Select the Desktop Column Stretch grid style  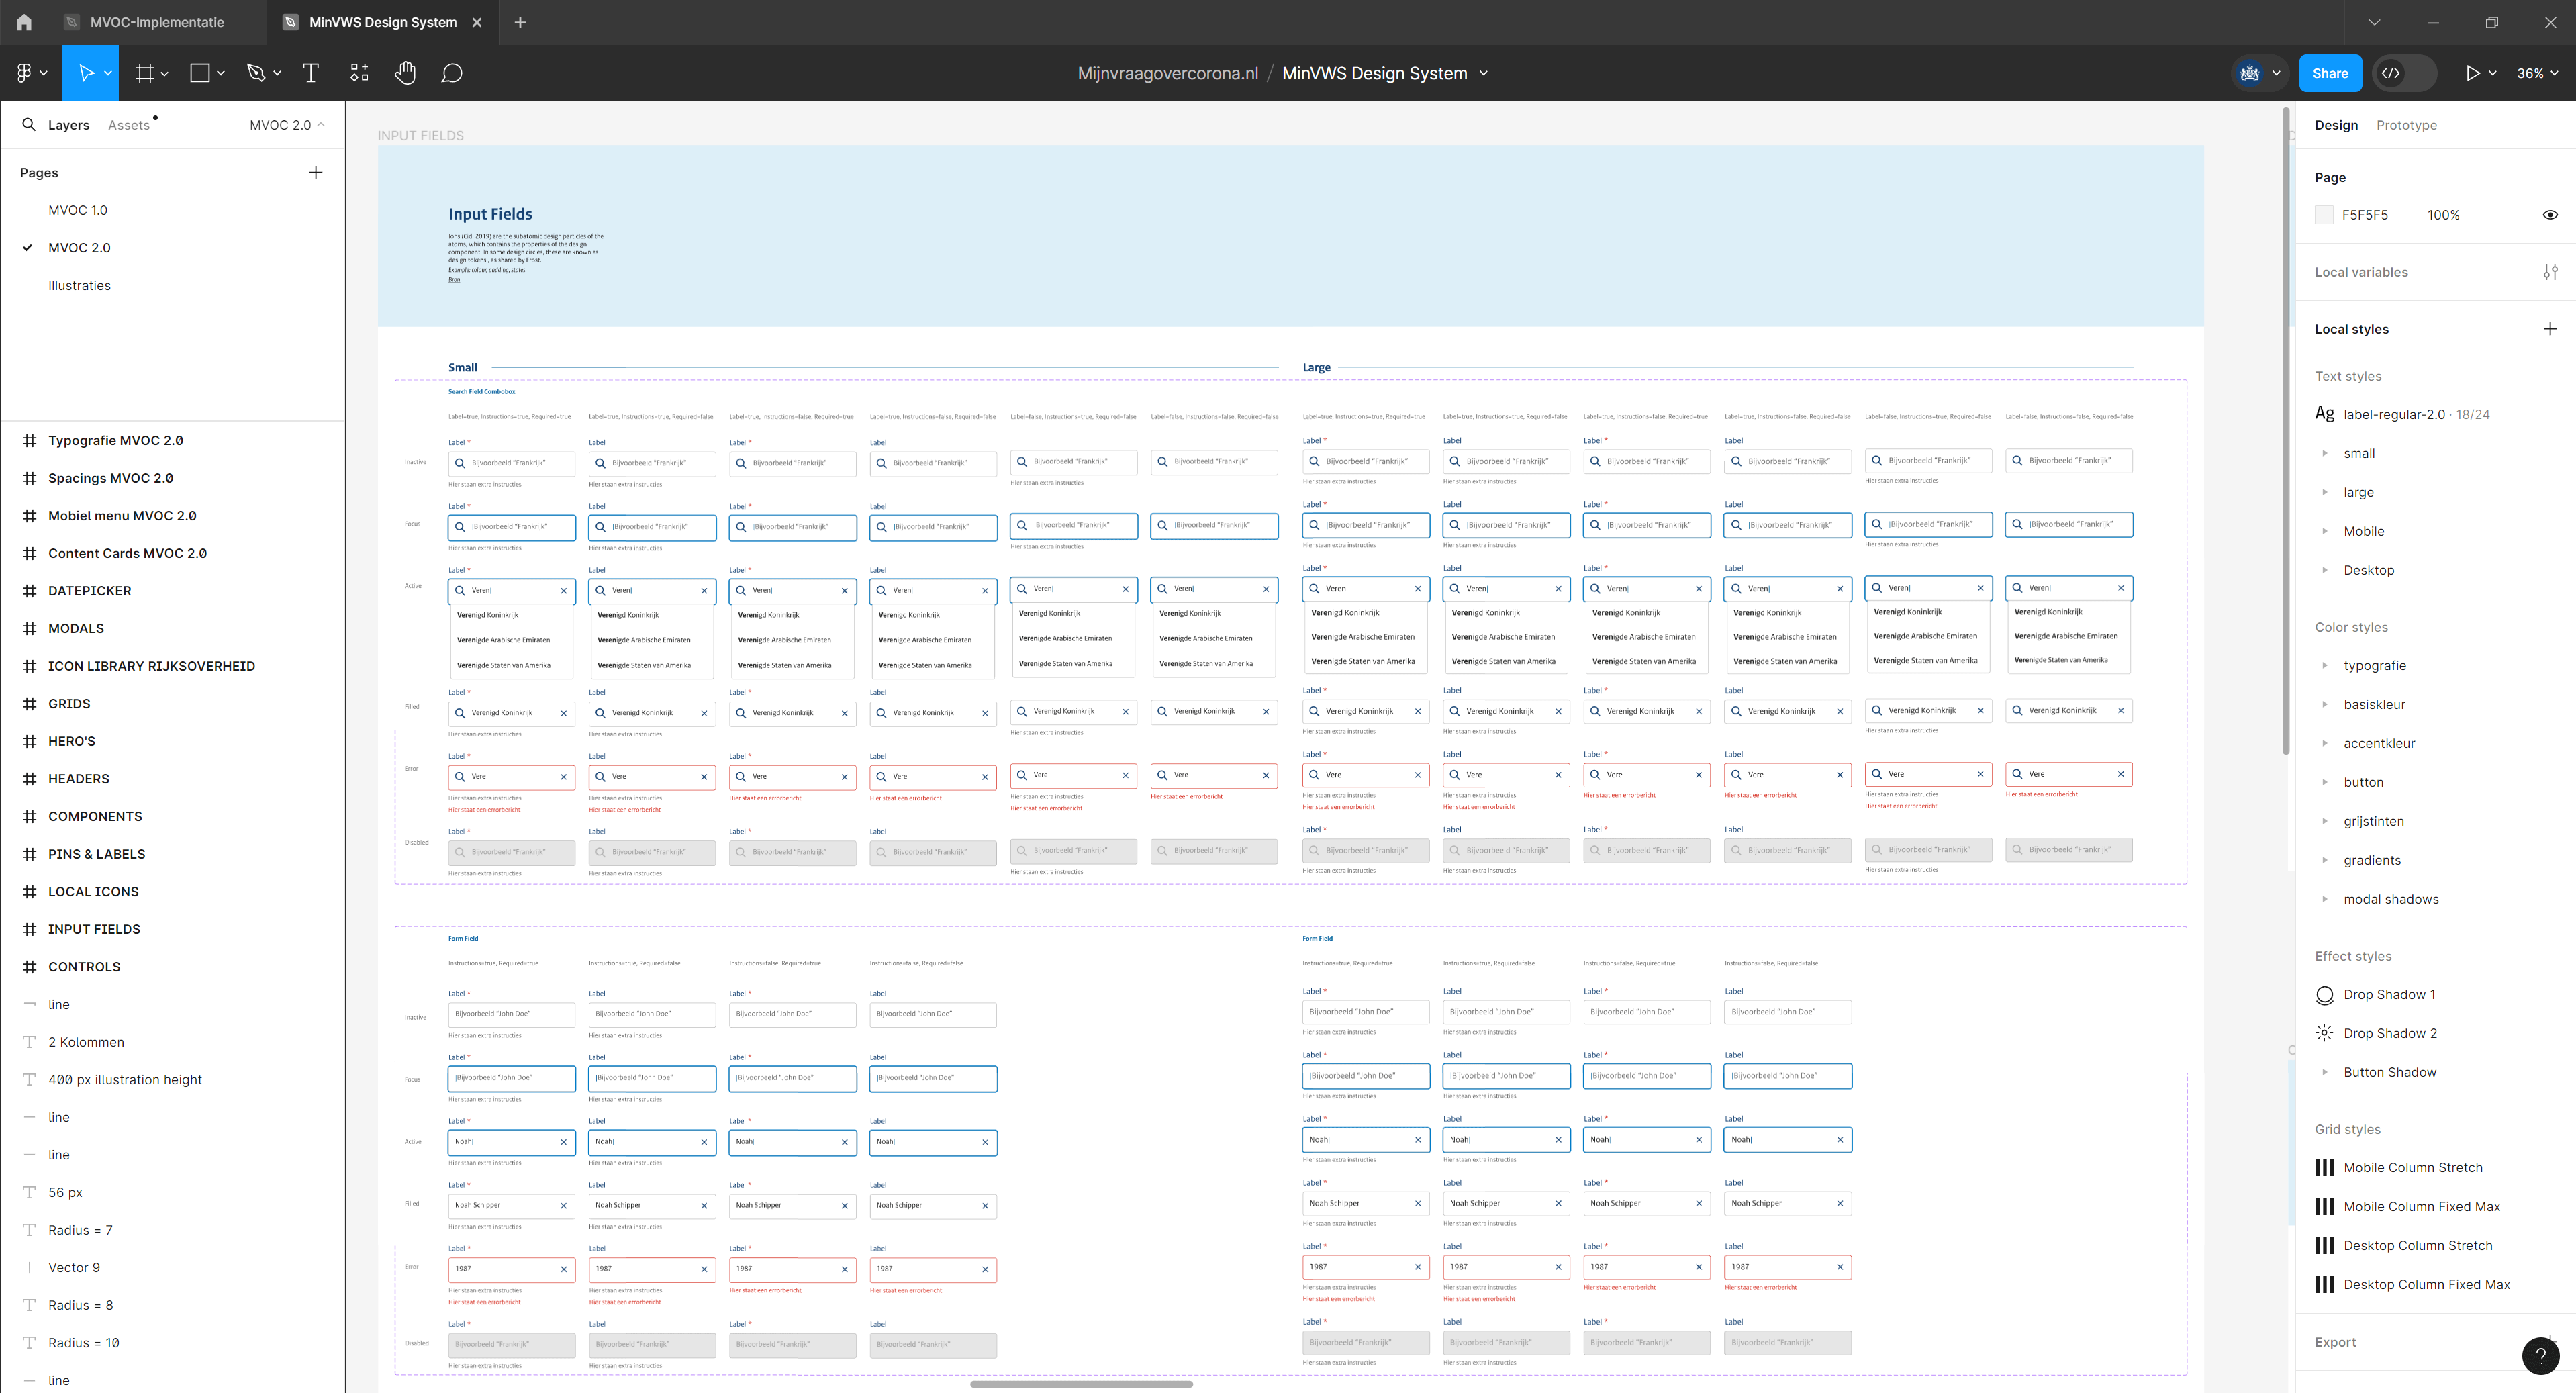coord(2417,1245)
